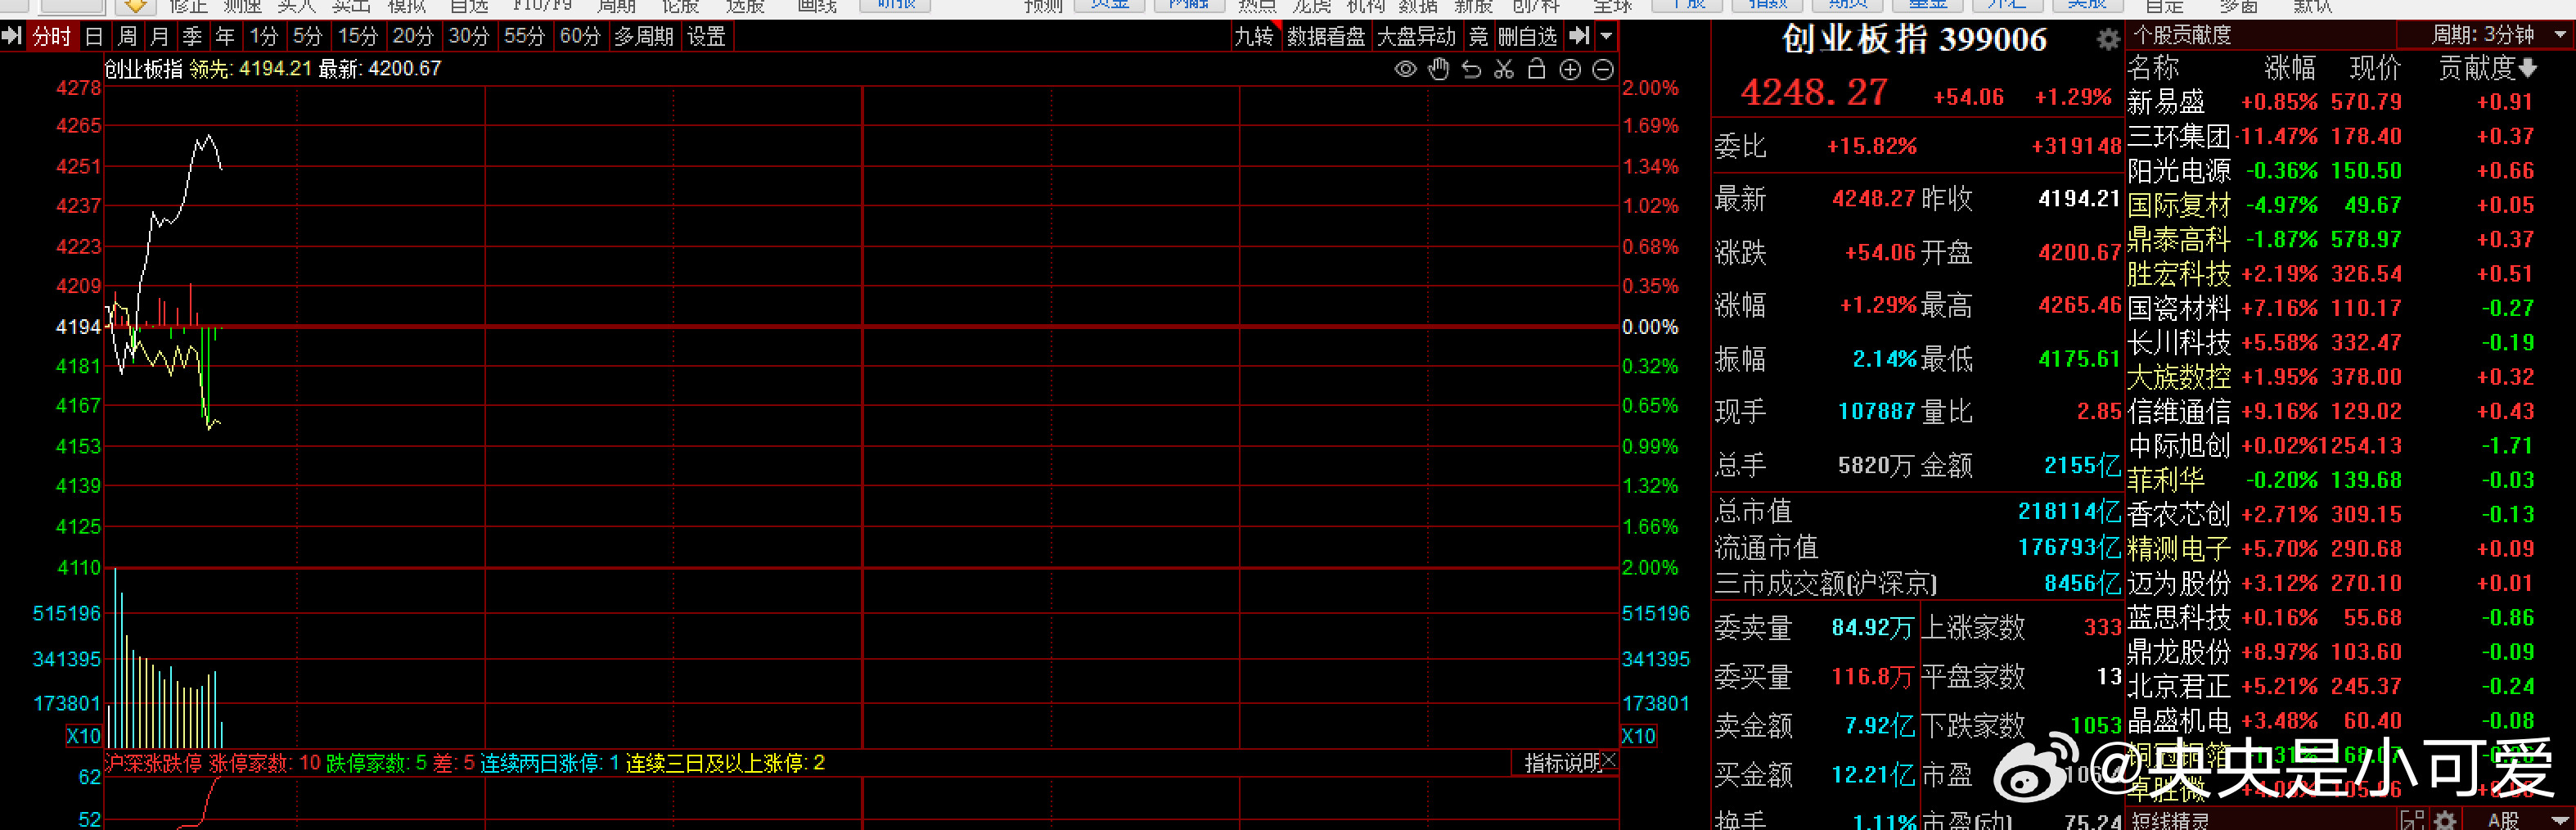This screenshot has width=2576, height=830.
Task: Toggle the eye visibility icon above the chart
Action: [x=1405, y=69]
